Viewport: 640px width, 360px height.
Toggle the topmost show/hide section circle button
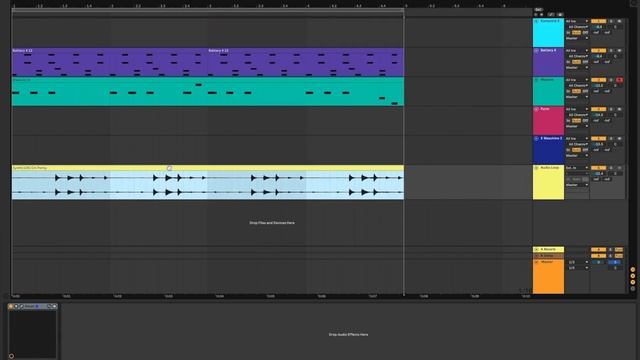(x=633, y=270)
